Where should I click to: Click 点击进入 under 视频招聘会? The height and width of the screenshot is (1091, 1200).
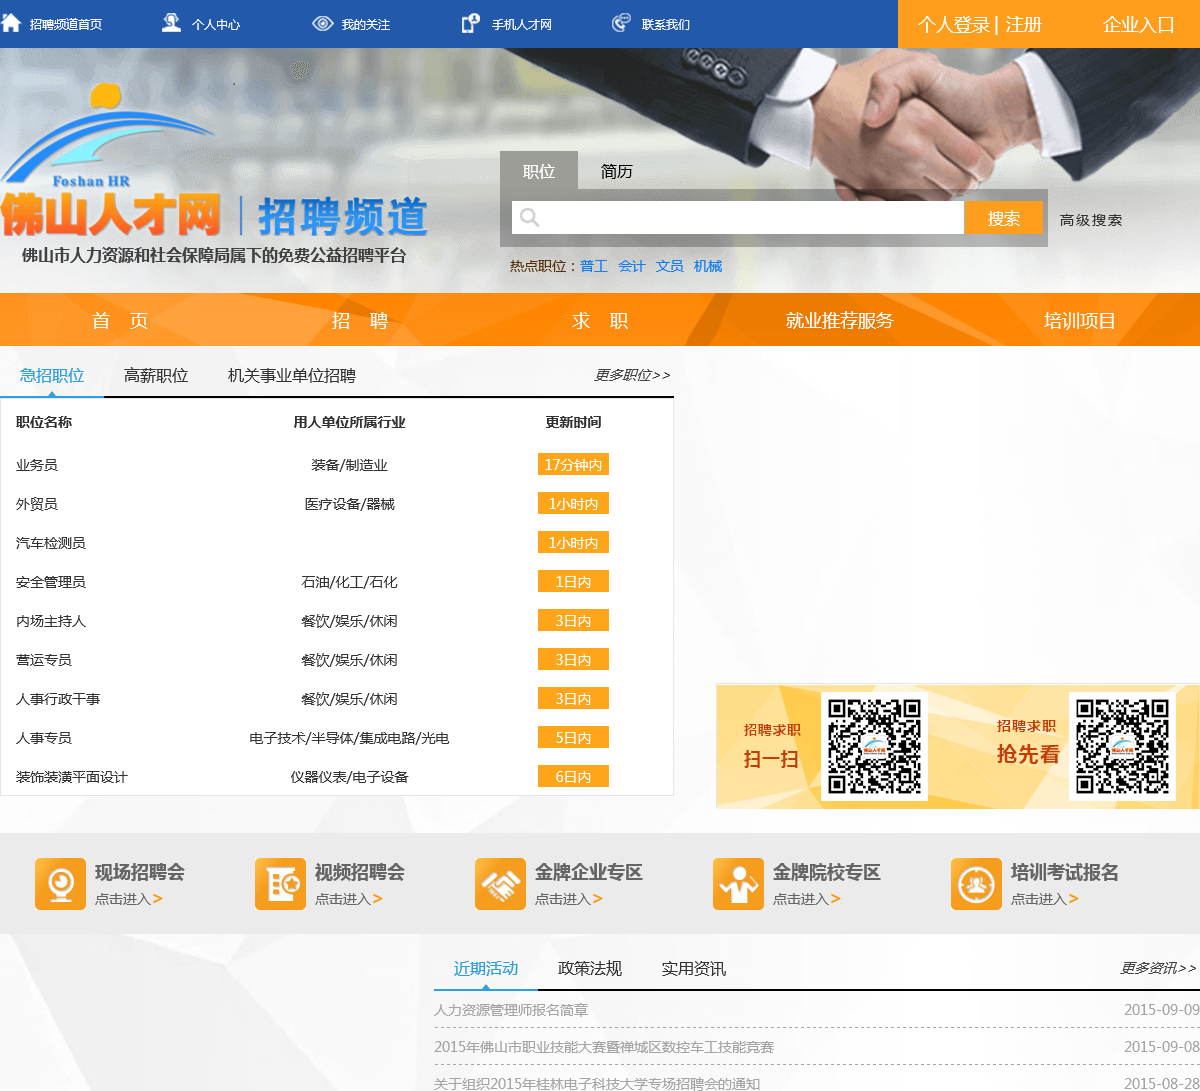coord(349,899)
